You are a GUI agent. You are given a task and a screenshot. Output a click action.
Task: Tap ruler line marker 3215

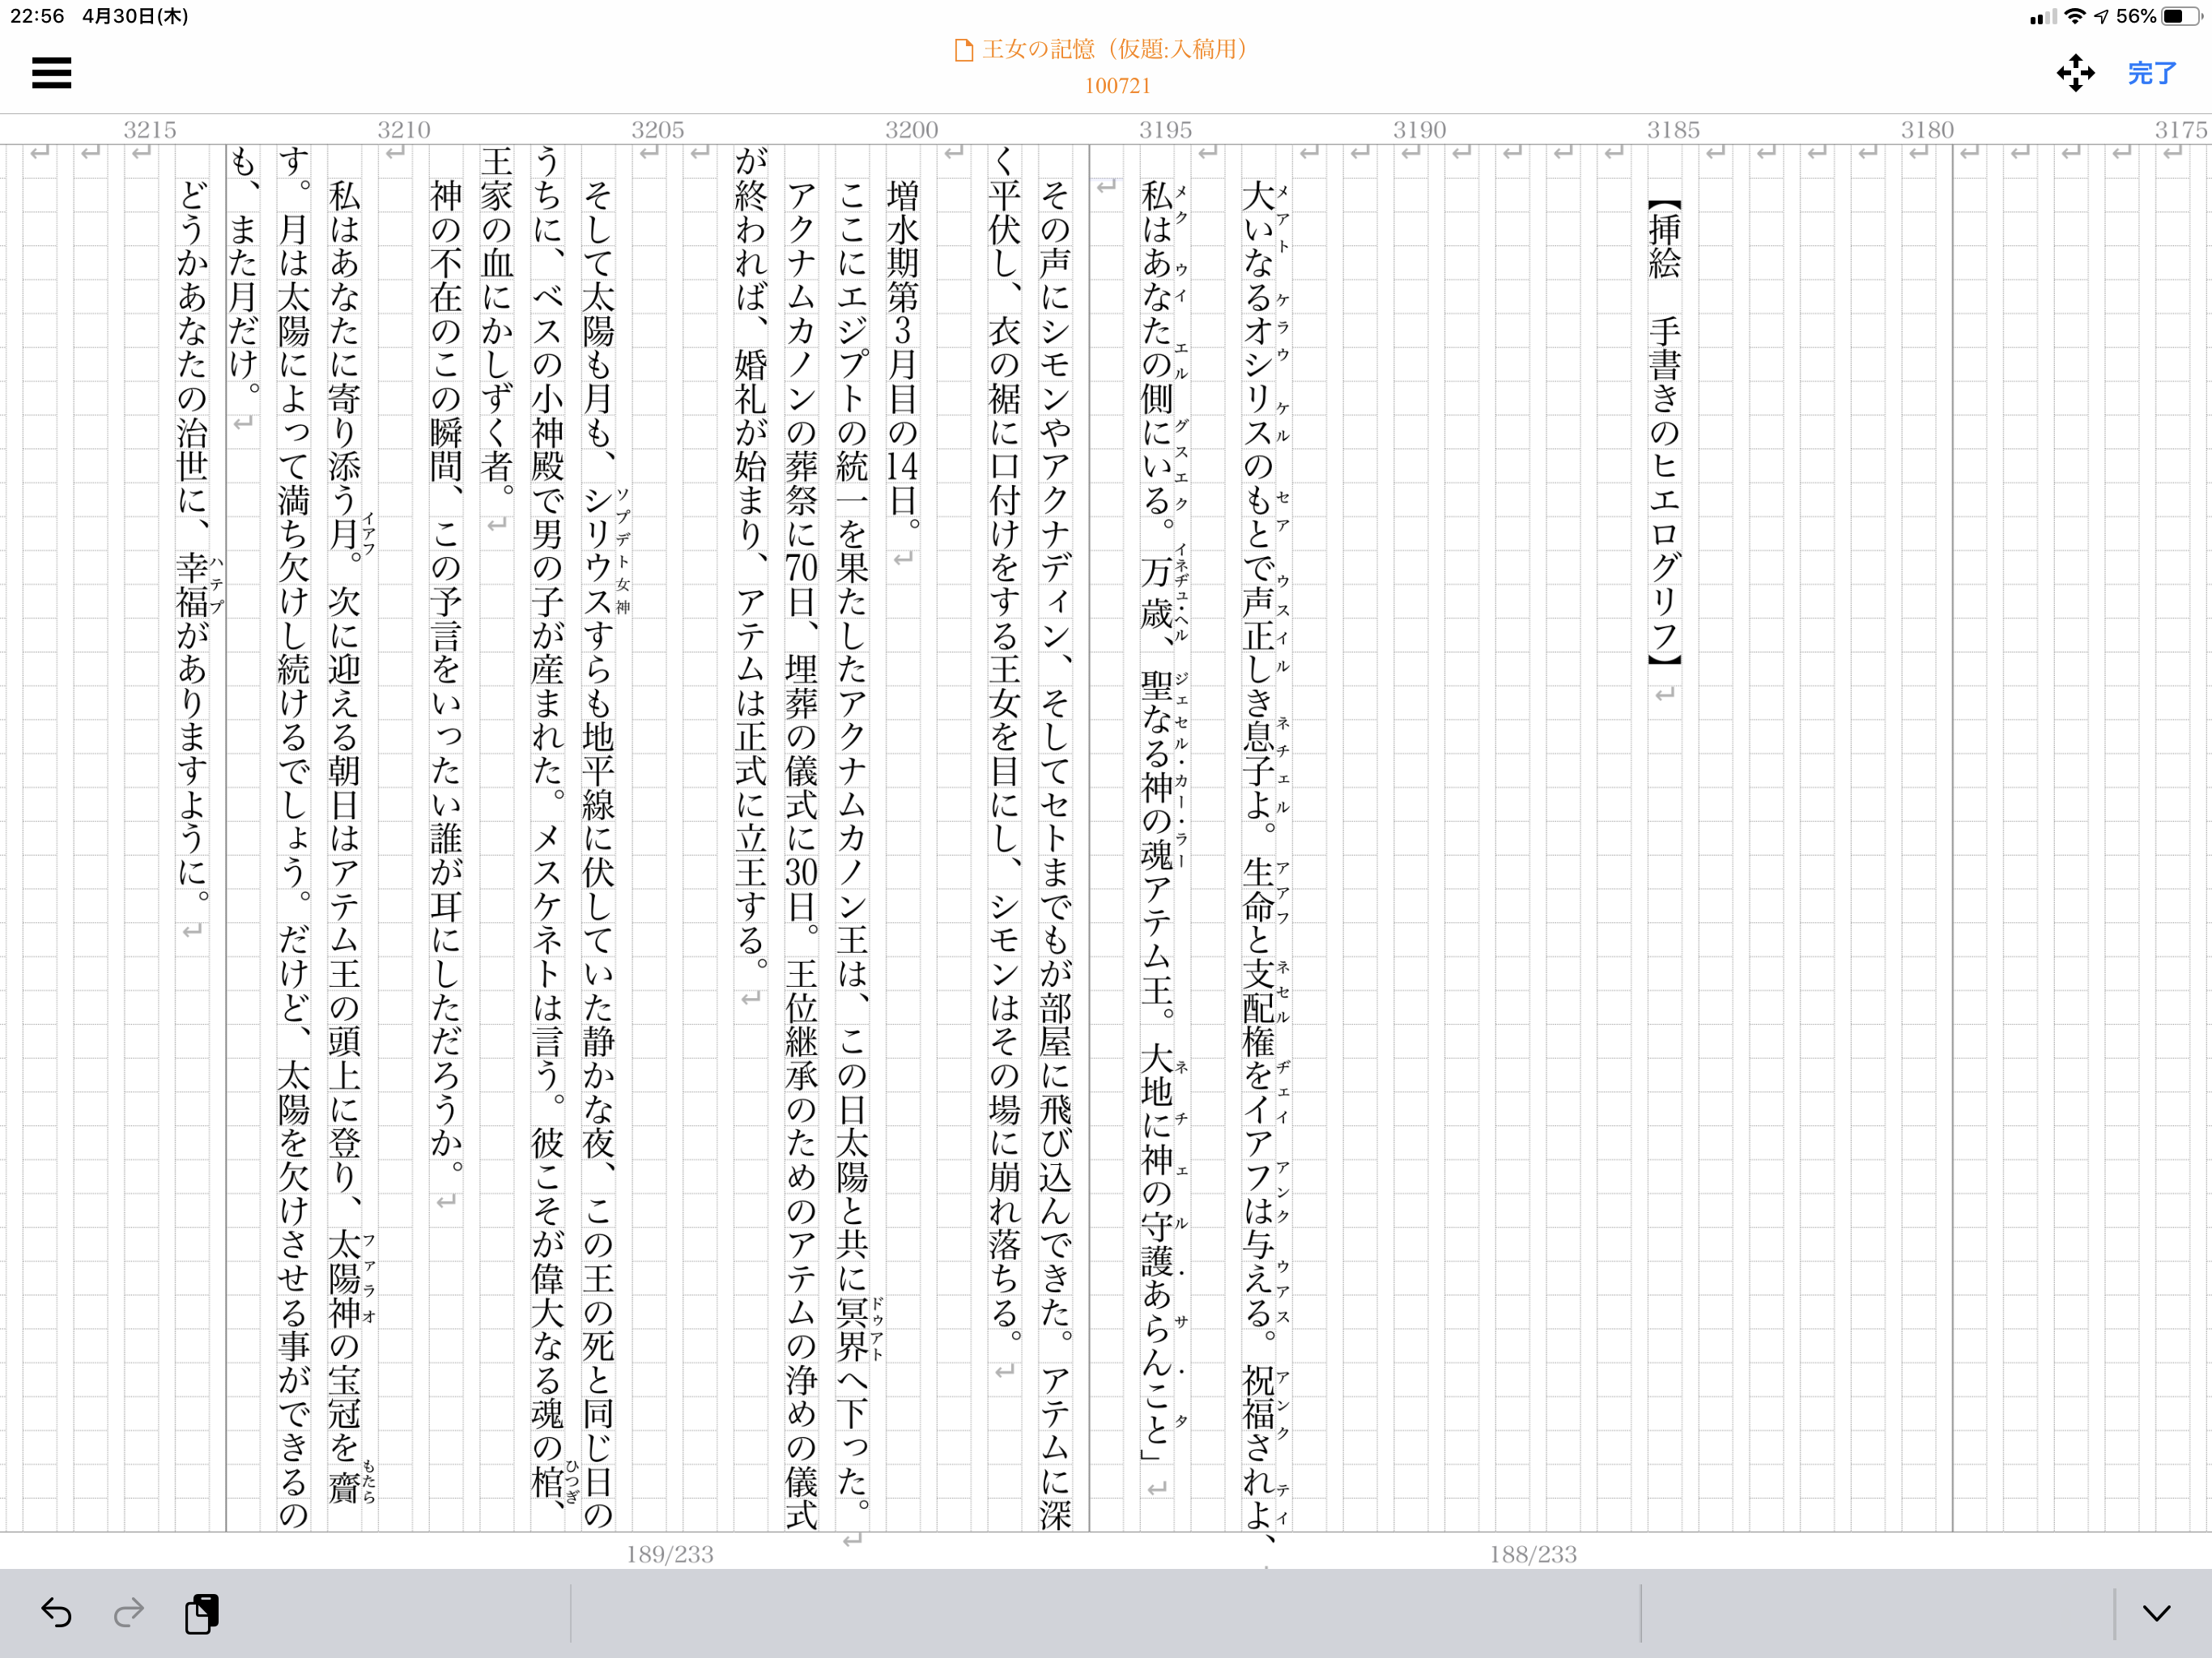150,130
